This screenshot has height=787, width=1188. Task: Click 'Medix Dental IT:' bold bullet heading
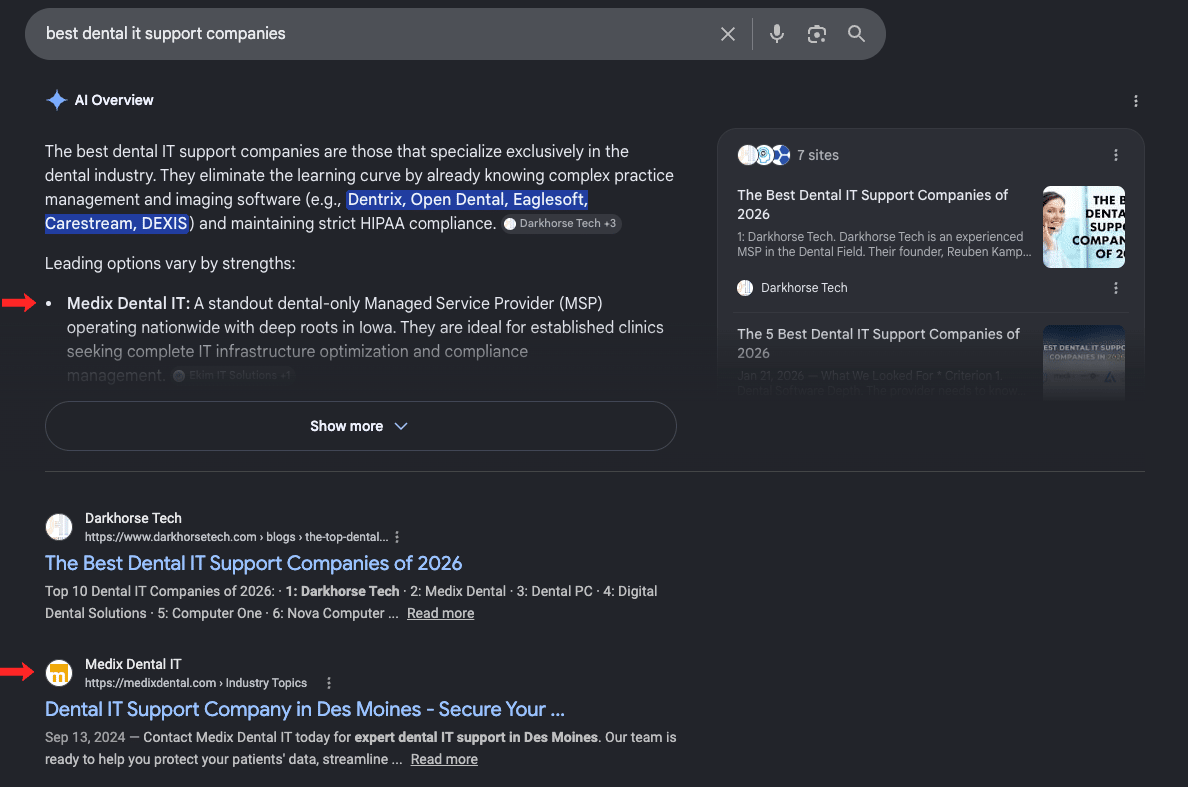128,303
